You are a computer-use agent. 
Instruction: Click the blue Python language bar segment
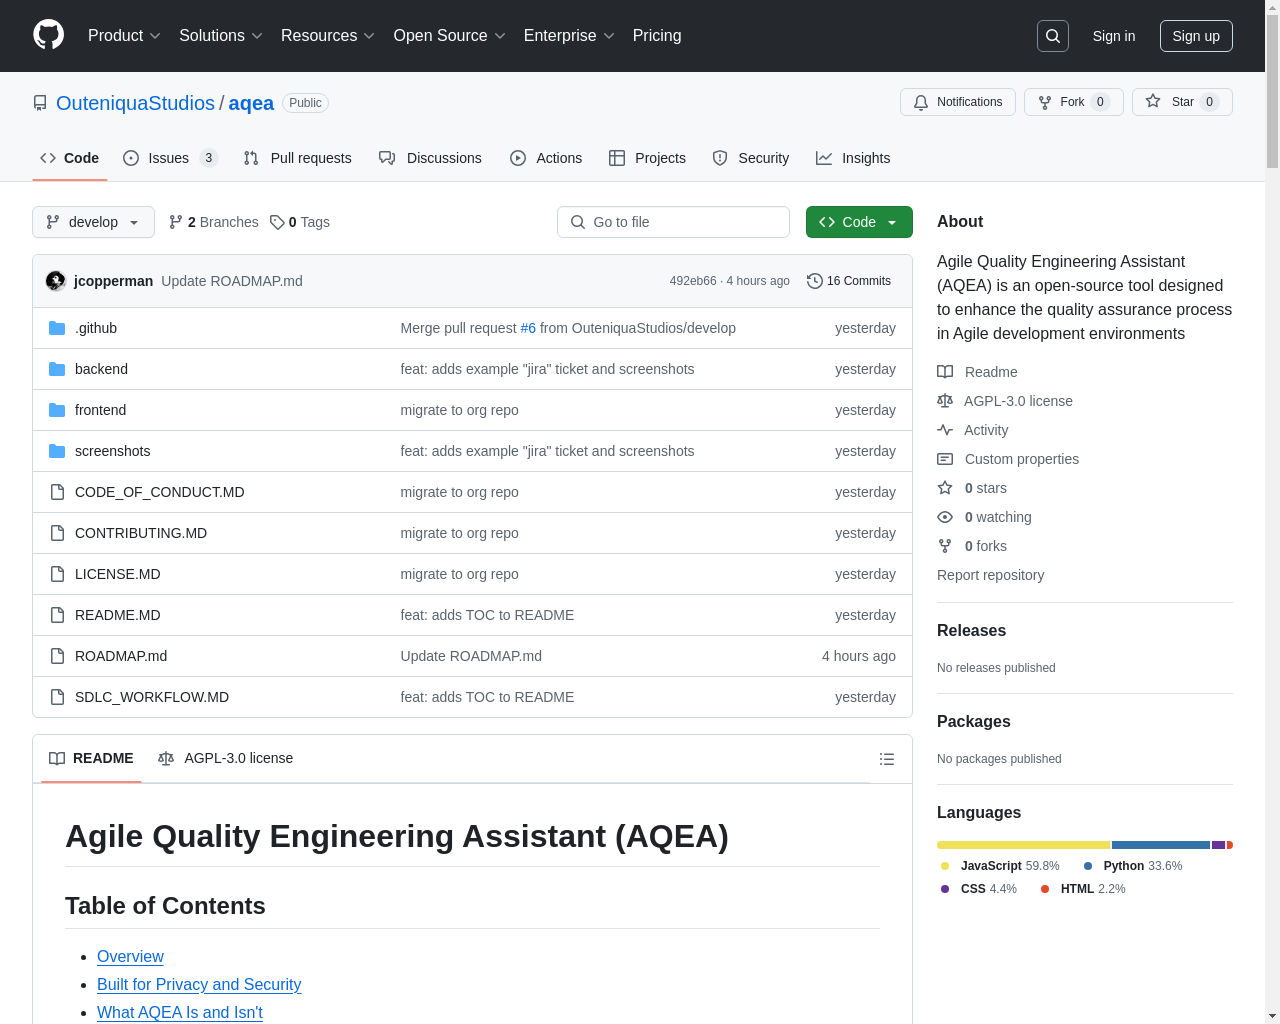click(1161, 845)
